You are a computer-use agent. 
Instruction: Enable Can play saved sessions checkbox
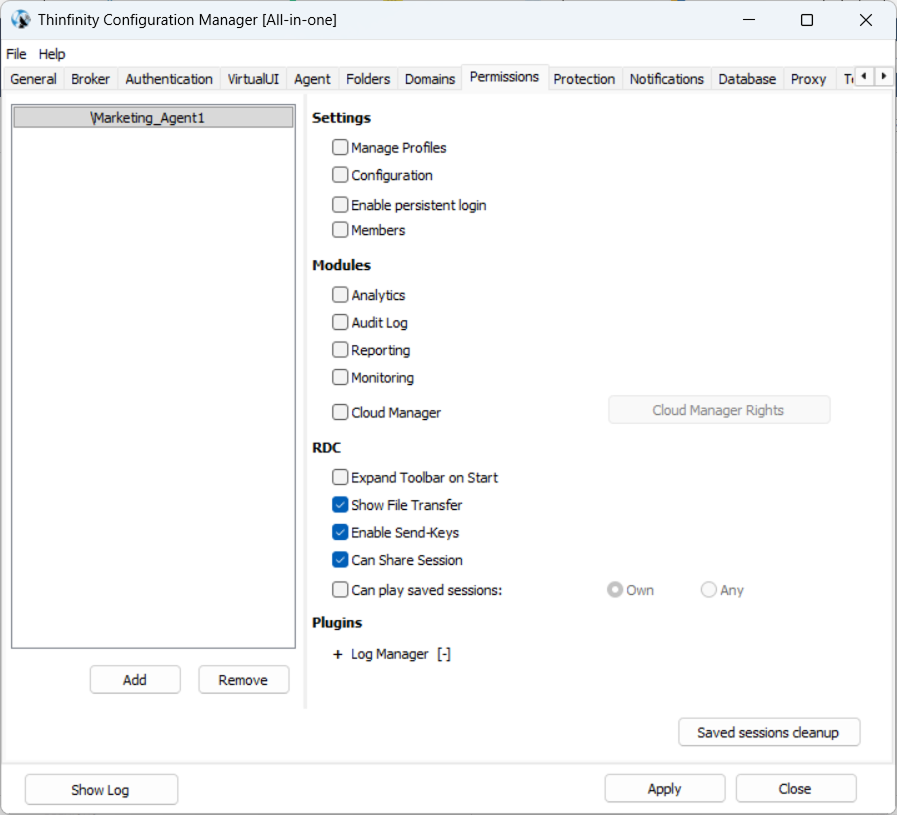tap(340, 590)
